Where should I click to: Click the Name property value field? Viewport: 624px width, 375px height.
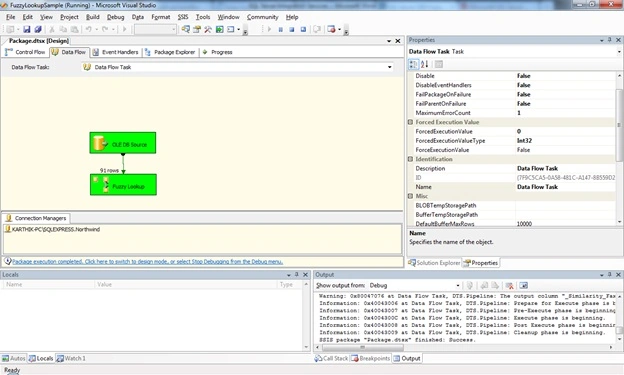(x=566, y=187)
